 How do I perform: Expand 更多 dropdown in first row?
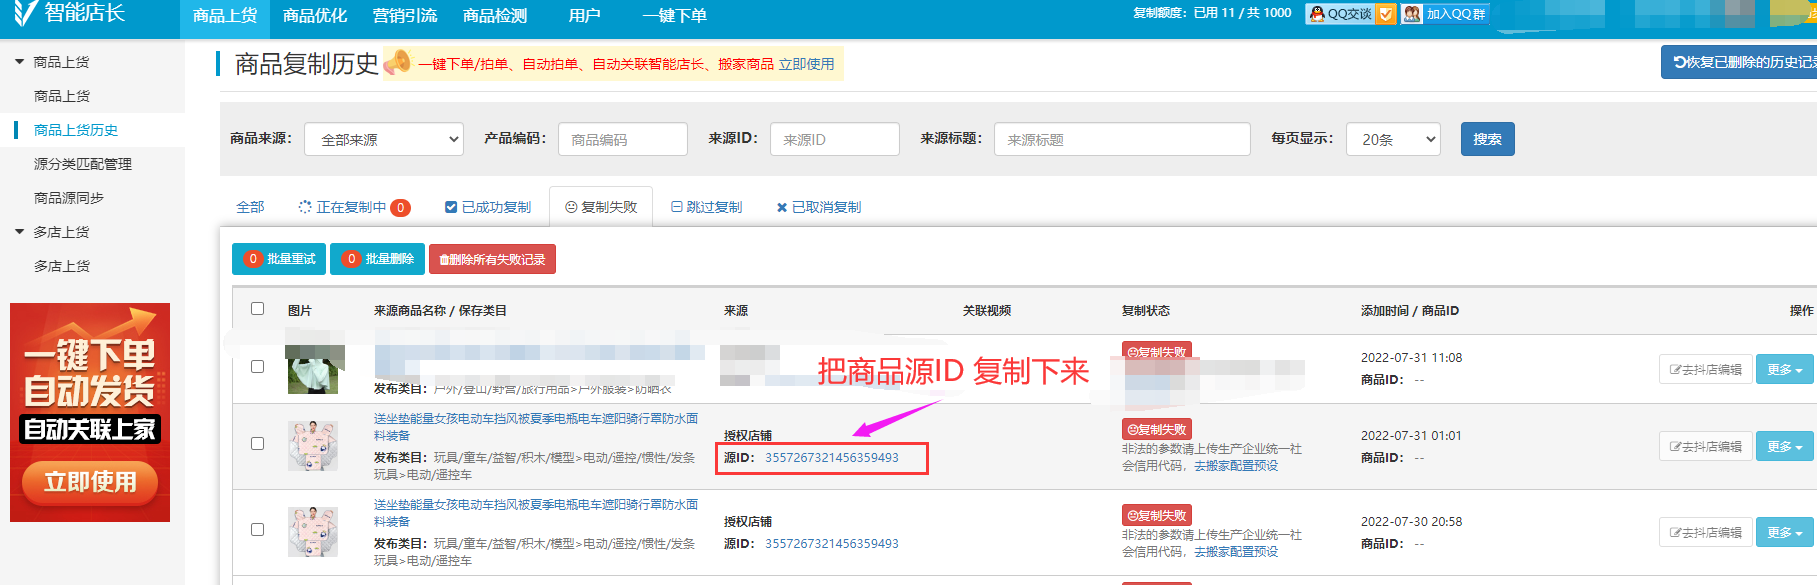coord(1783,370)
